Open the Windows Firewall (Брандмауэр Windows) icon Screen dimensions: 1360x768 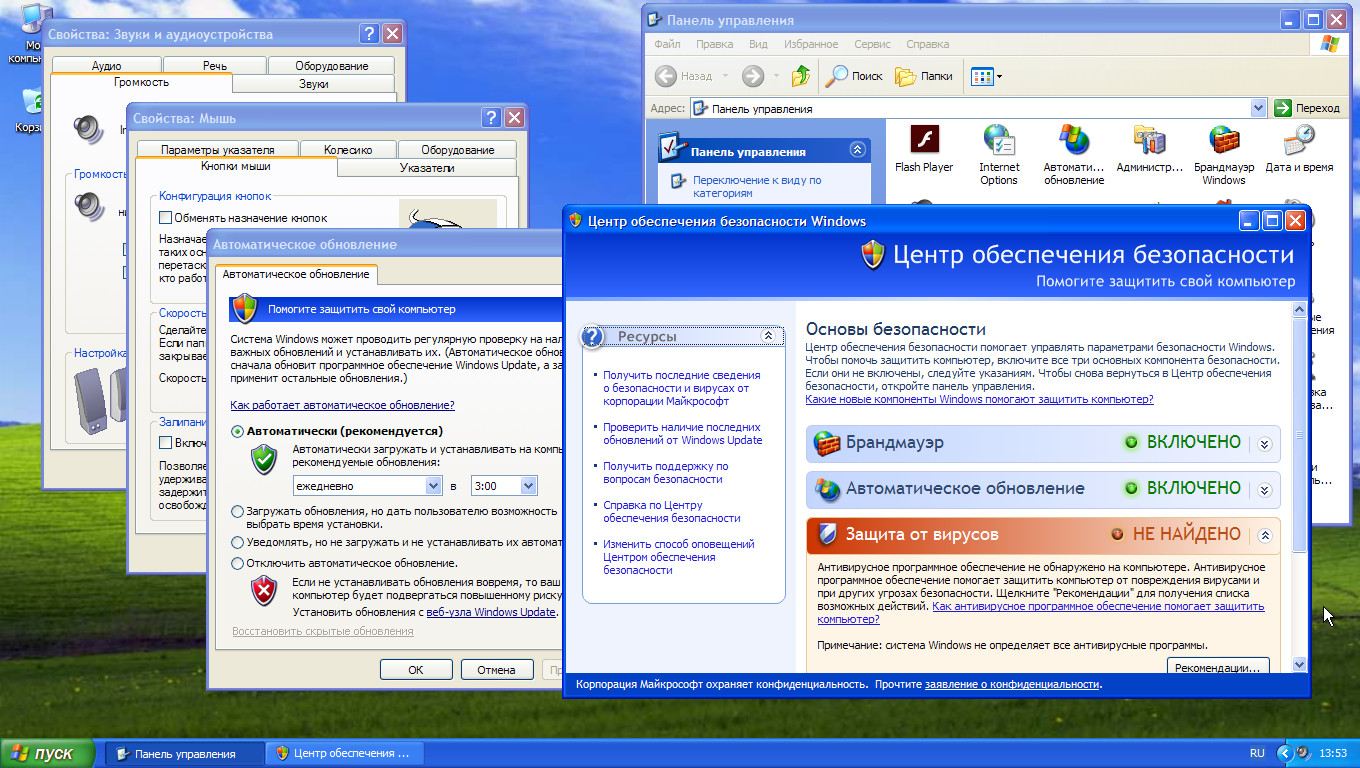click(x=1223, y=140)
